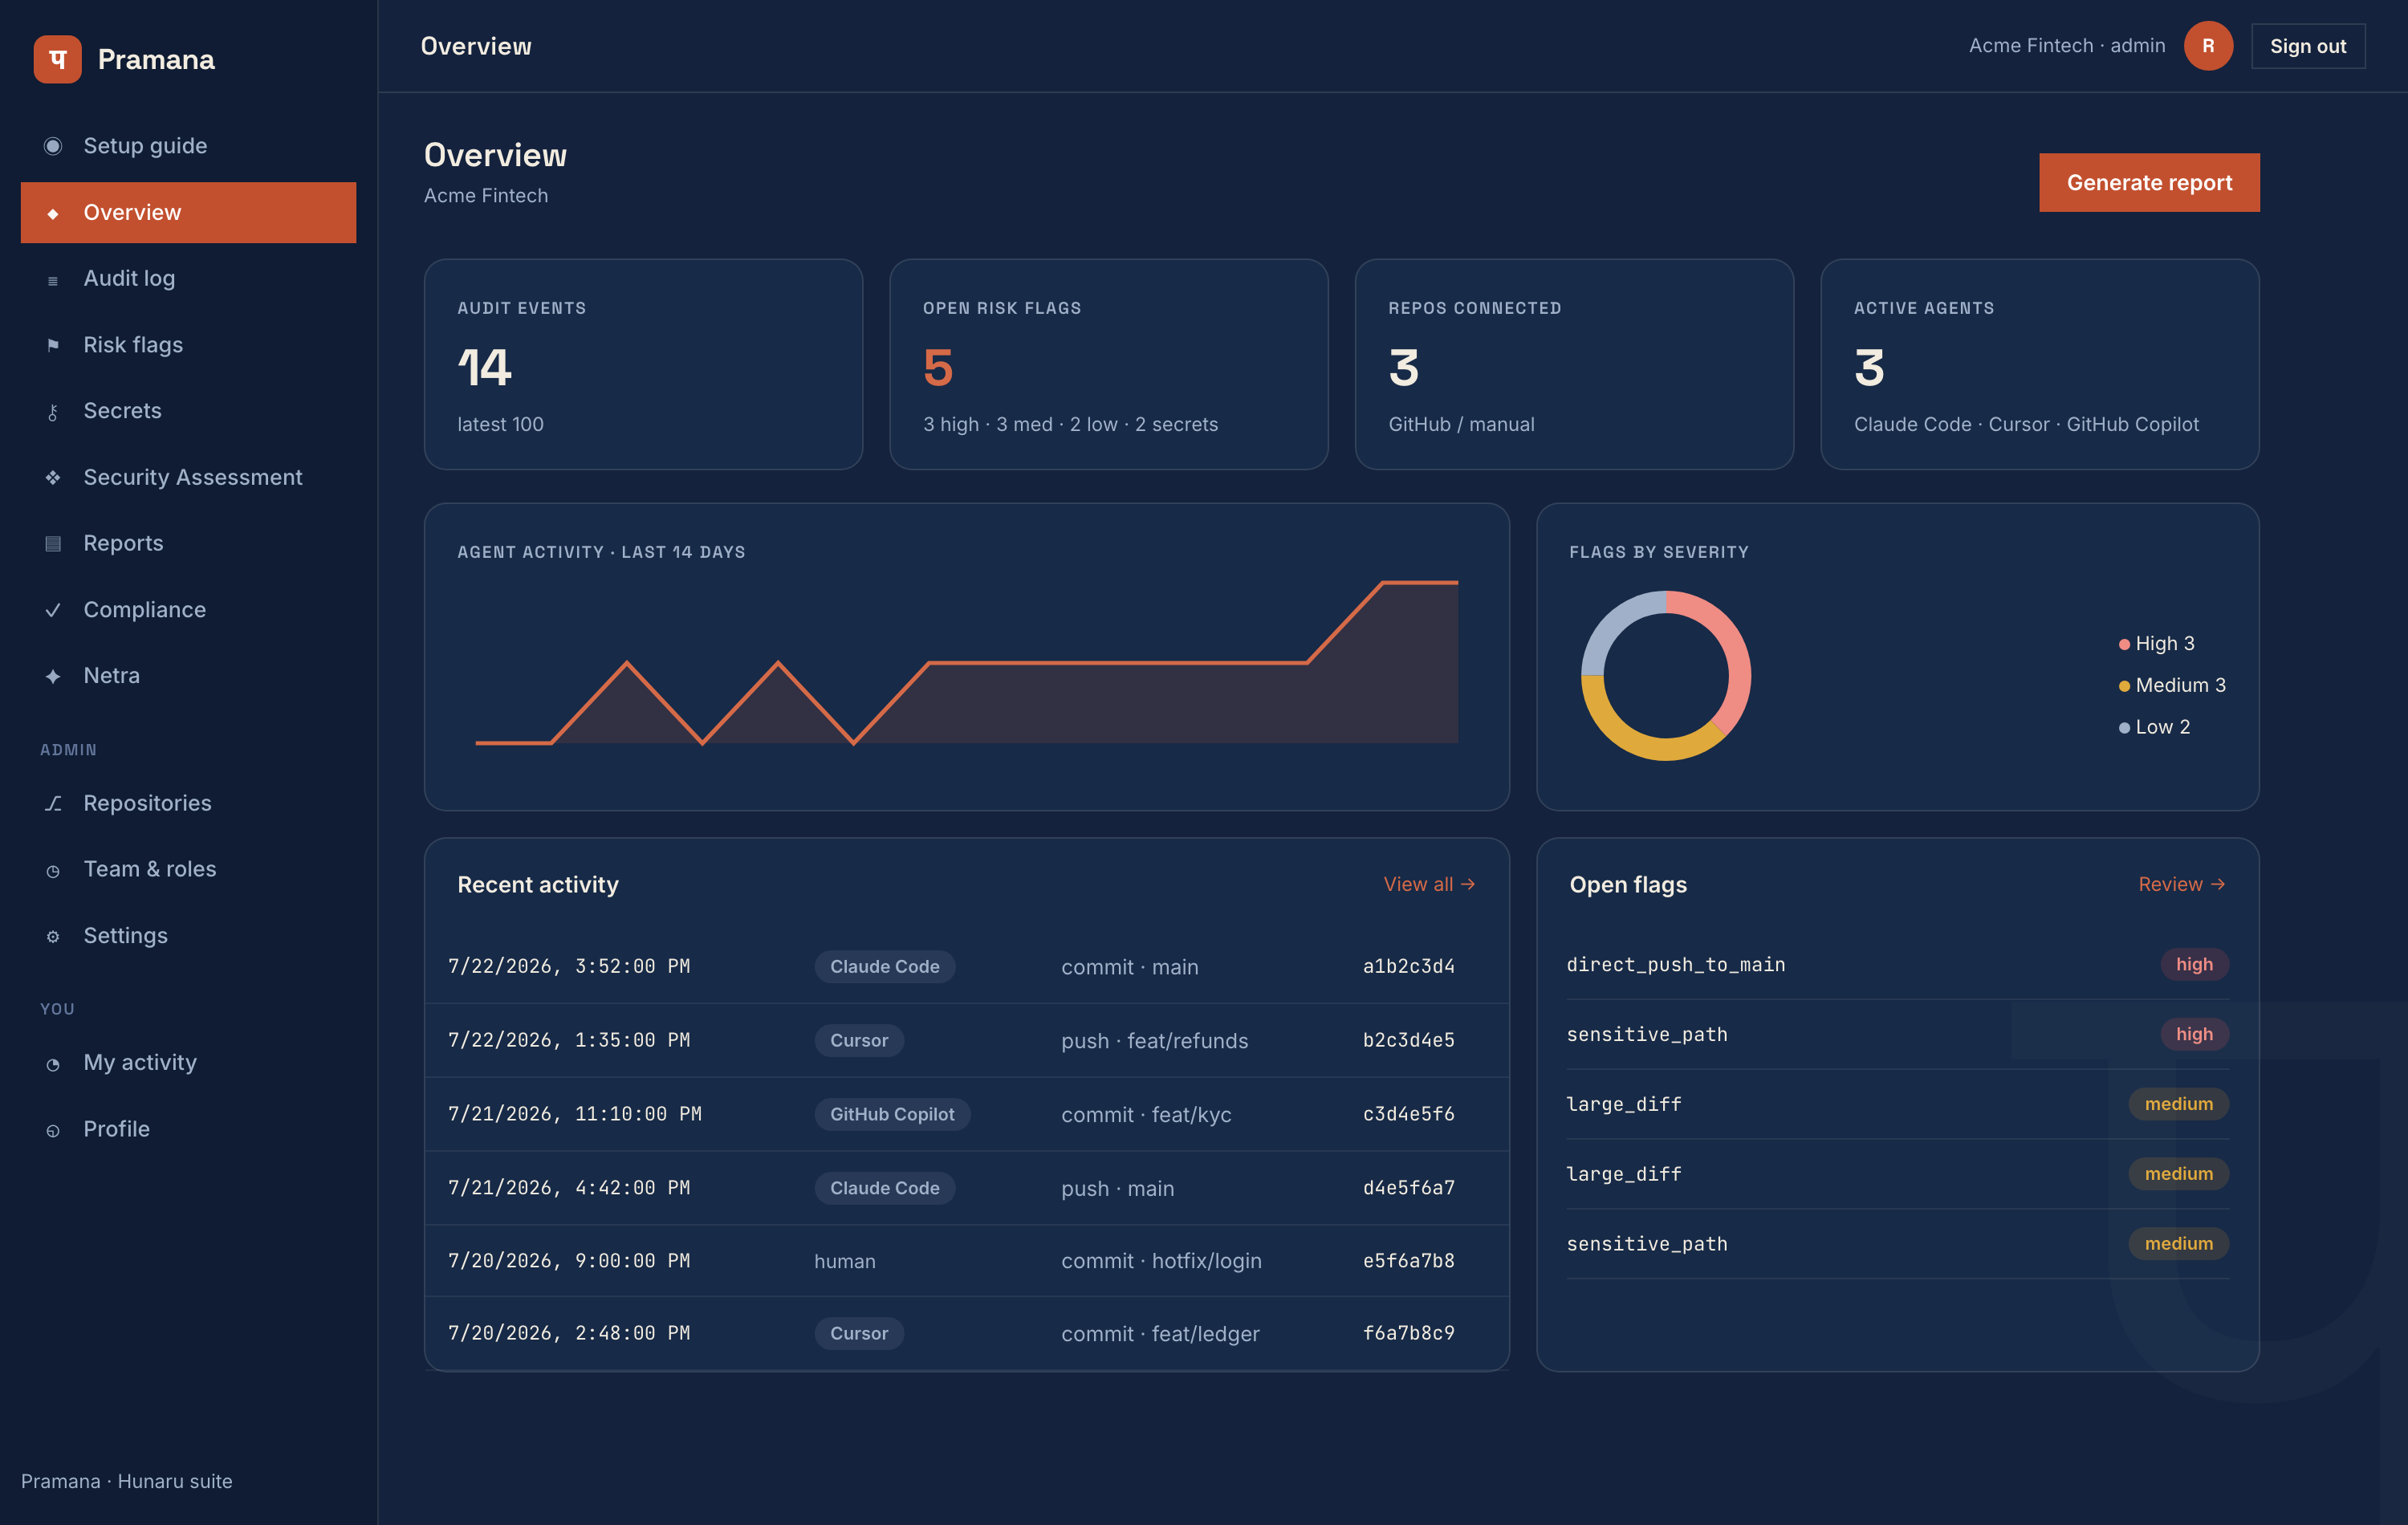
Task: Click the Active Agents stat card
Action: [2039, 364]
